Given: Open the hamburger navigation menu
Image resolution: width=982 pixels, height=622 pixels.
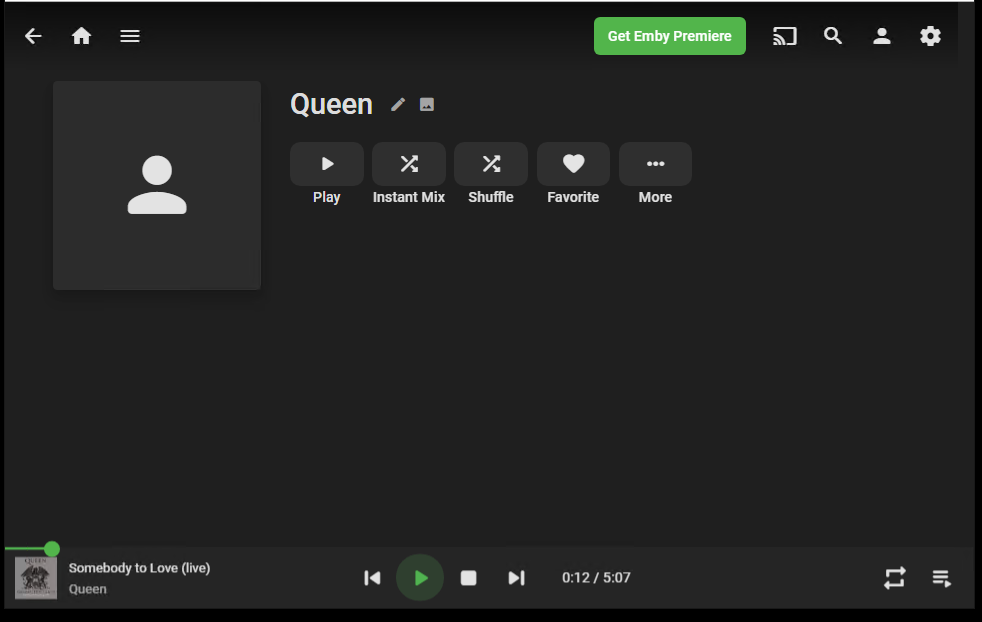Looking at the screenshot, I should 130,36.
